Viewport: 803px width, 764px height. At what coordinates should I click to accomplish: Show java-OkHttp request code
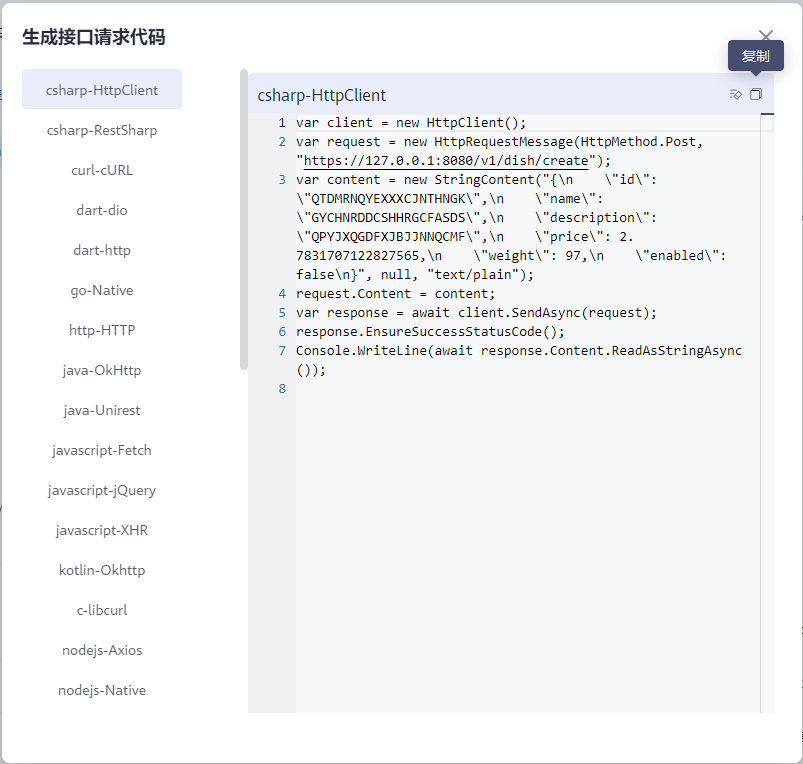pos(102,370)
